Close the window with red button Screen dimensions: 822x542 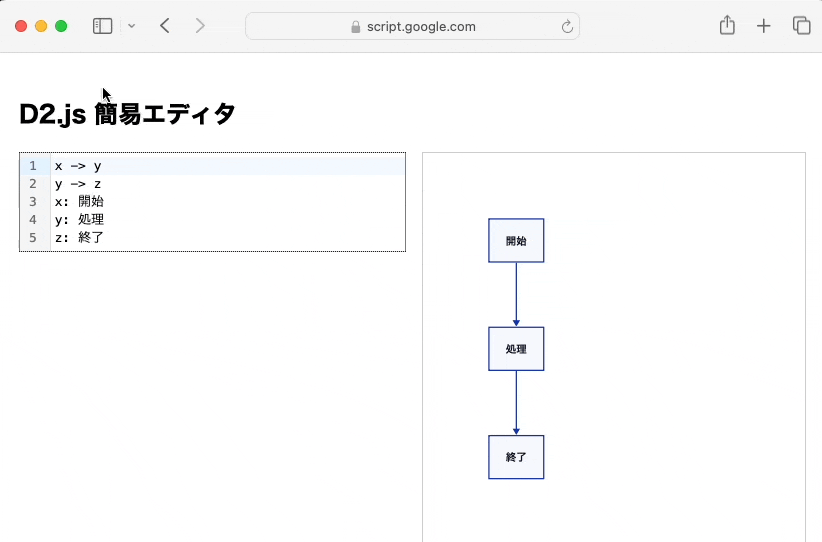tap(21, 26)
